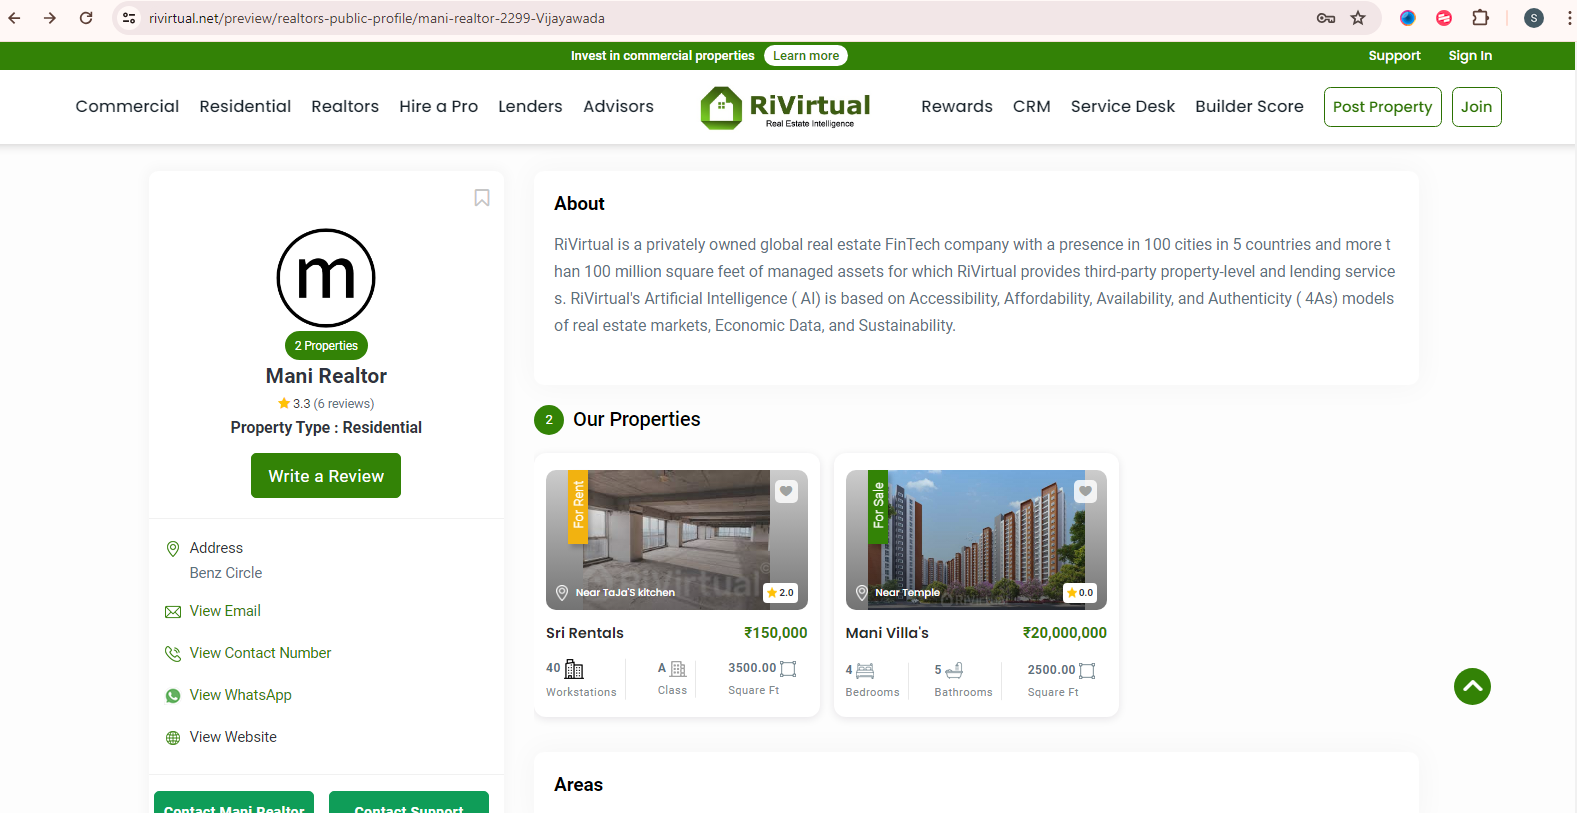Click the globe icon beside View Website

click(173, 738)
